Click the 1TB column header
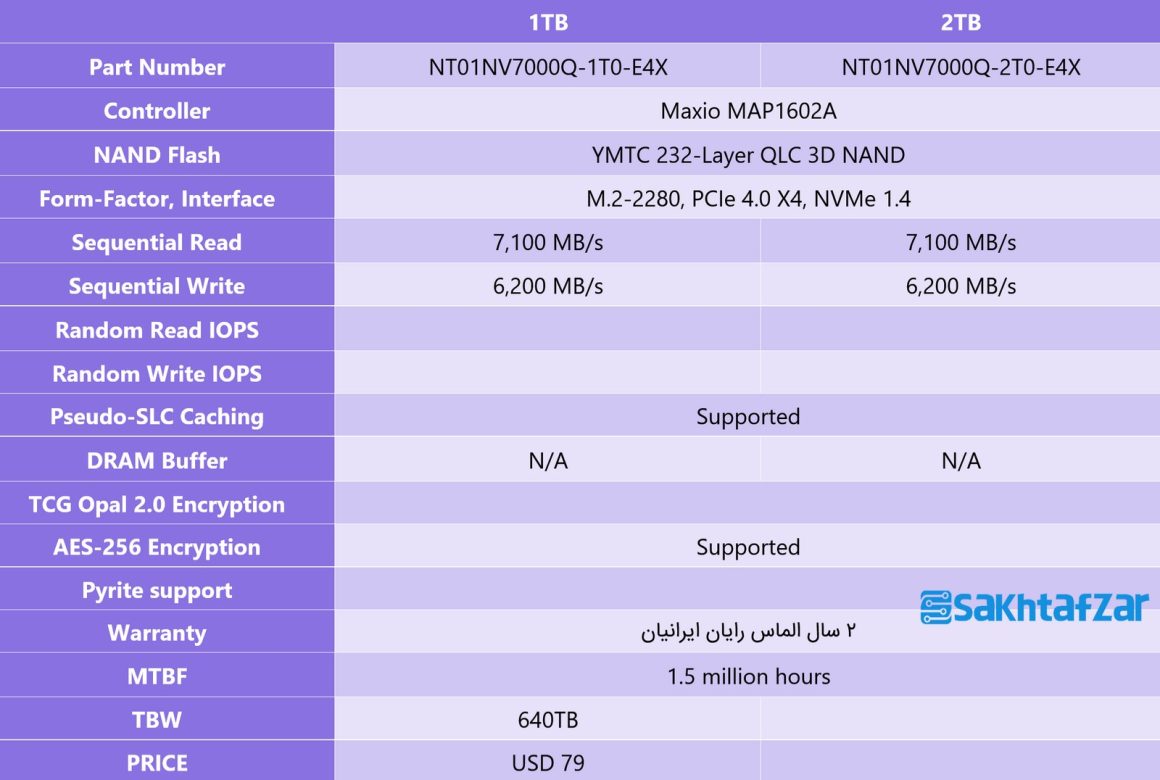1160x780 pixels. coord(547,22)
